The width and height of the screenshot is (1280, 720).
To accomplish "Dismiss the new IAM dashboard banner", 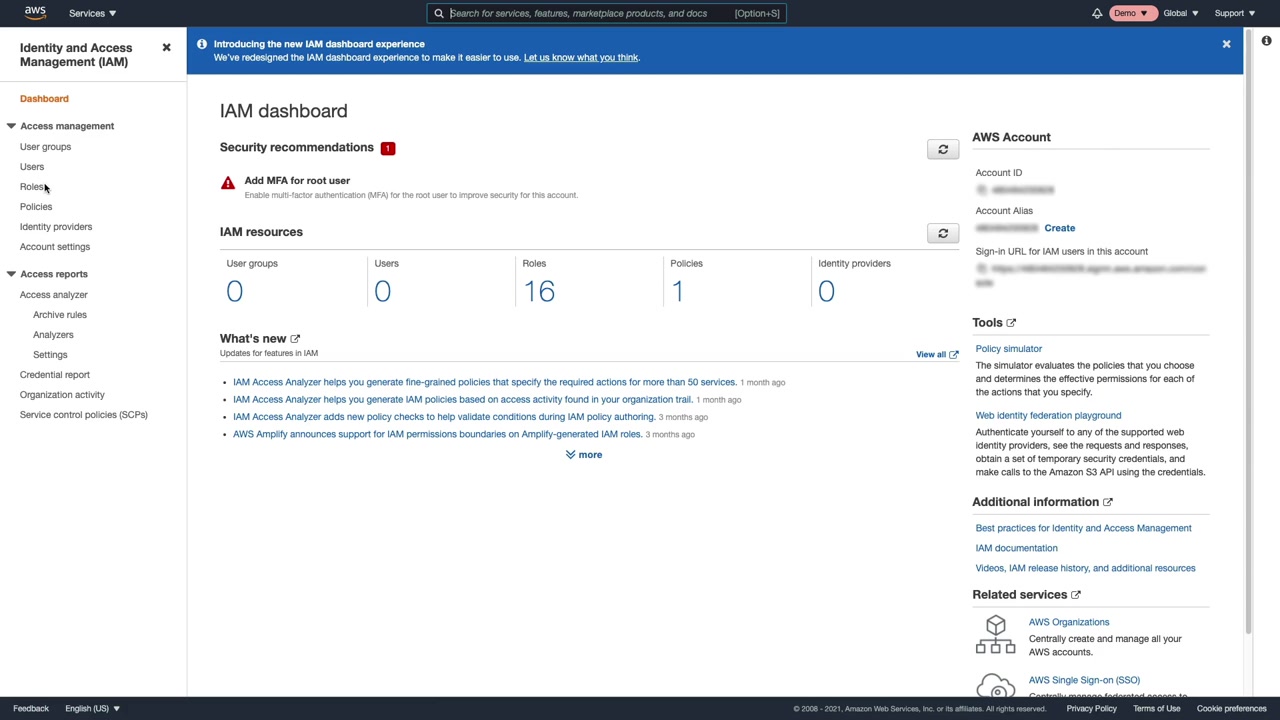I will tap(1226, 44).
